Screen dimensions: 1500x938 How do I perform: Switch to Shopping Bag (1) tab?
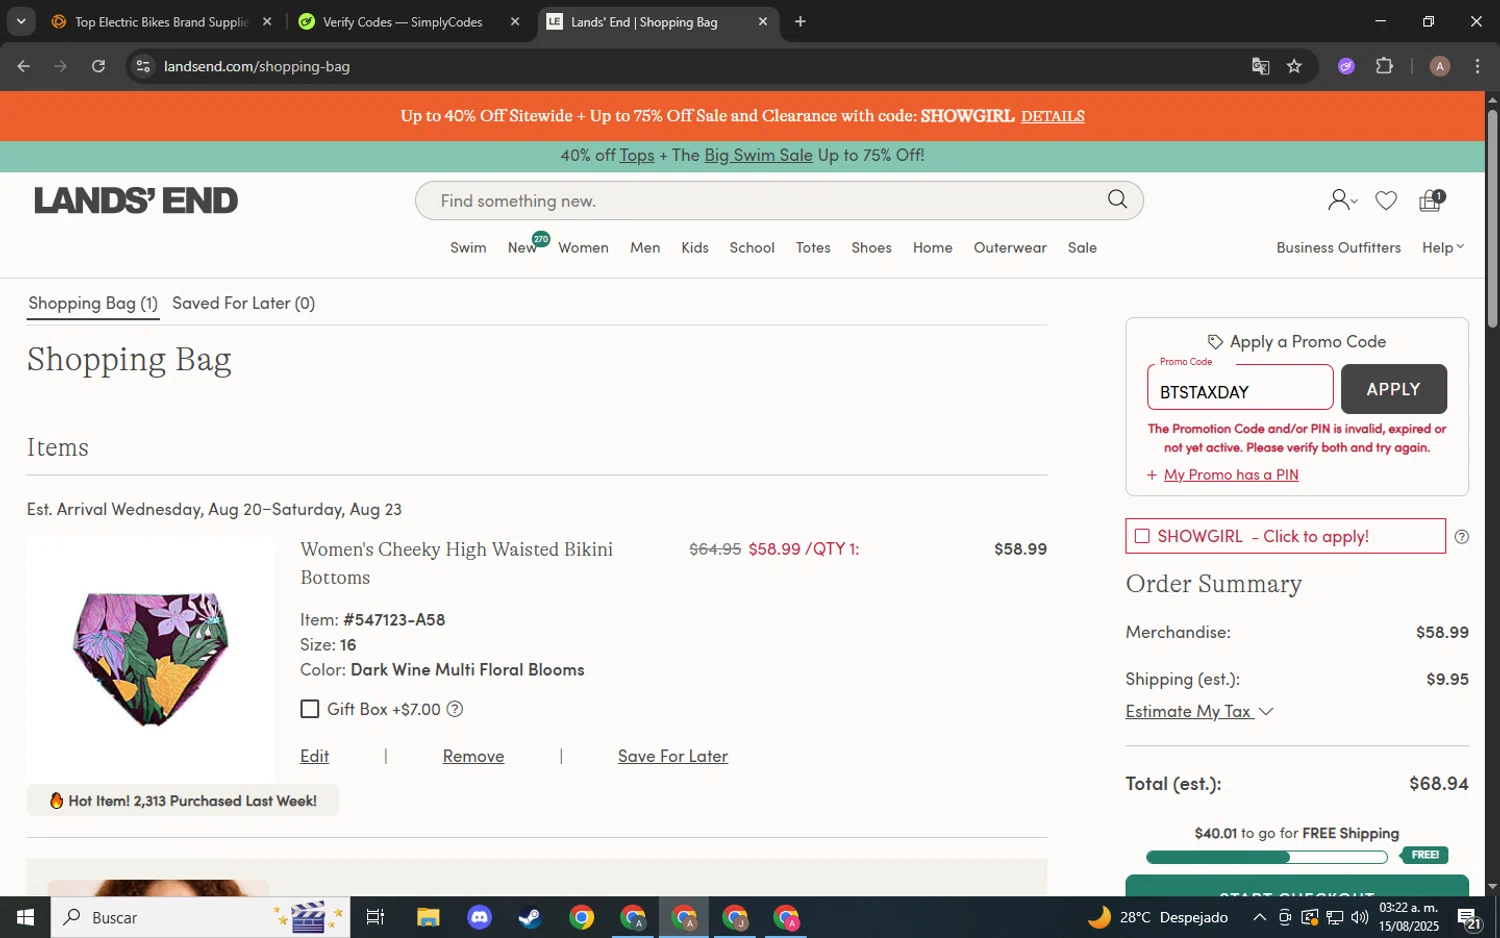point(93,303)
